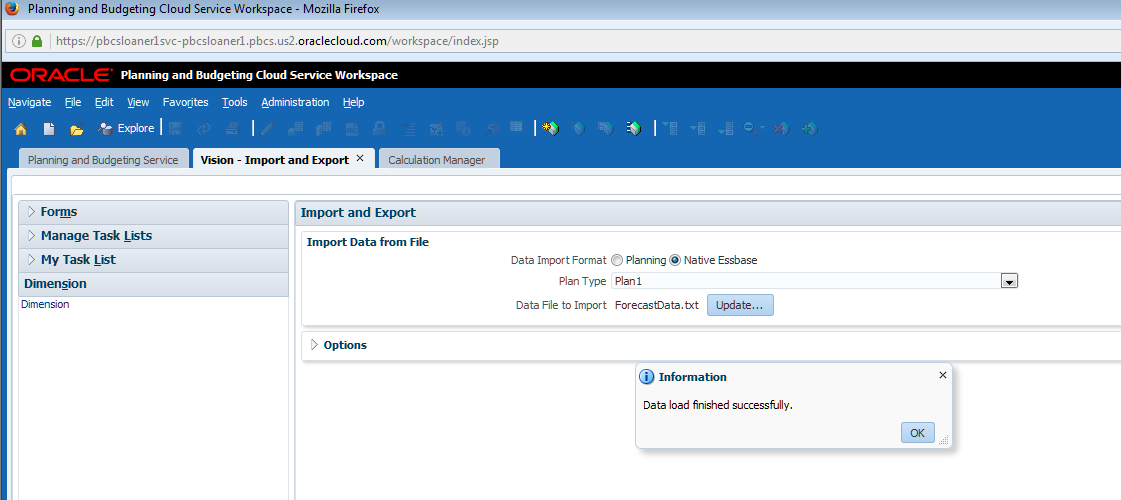Viewport: 1121px width, 500px height.
Task: Open the Help menu
Action: coord(353,102)
